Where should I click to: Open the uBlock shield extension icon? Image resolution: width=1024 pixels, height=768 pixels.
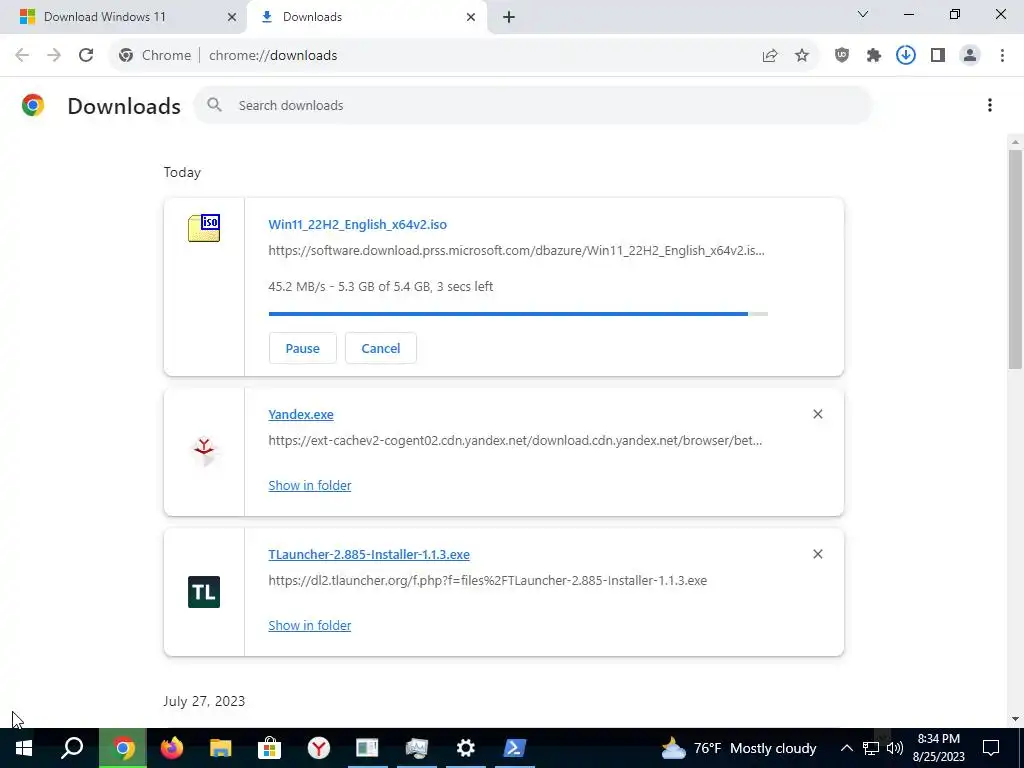842,56
